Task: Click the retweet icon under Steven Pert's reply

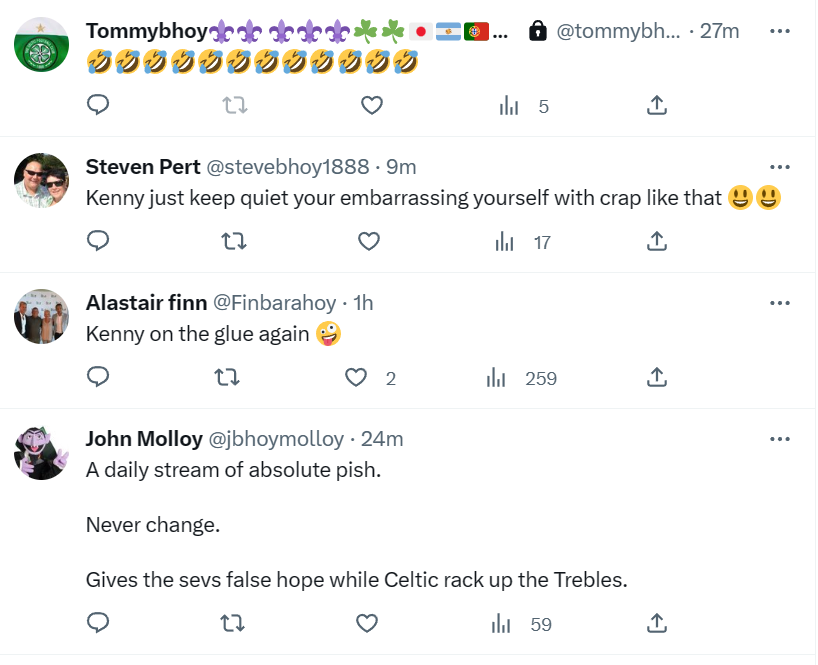Action: click(233, 241)
